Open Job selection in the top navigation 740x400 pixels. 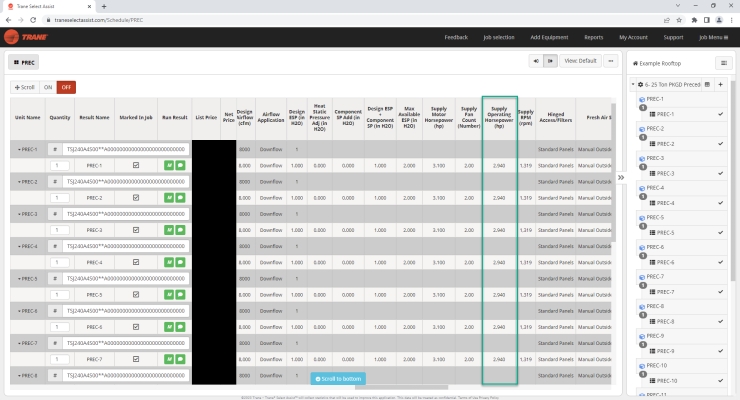coord(499,37)
